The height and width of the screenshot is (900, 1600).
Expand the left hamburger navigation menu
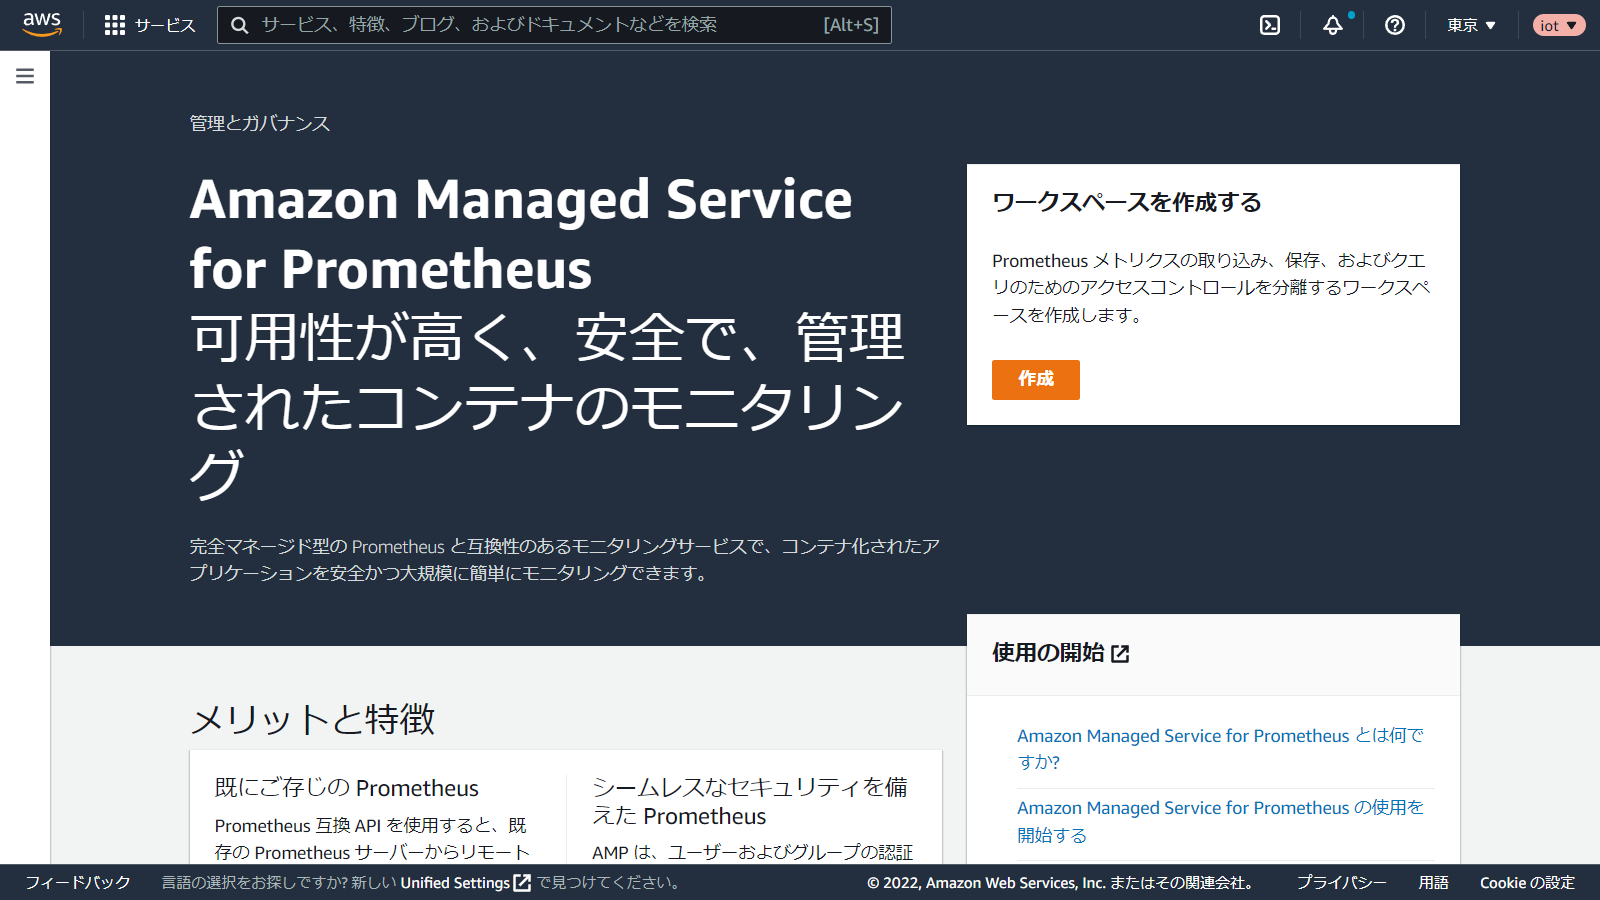(25, 76)
